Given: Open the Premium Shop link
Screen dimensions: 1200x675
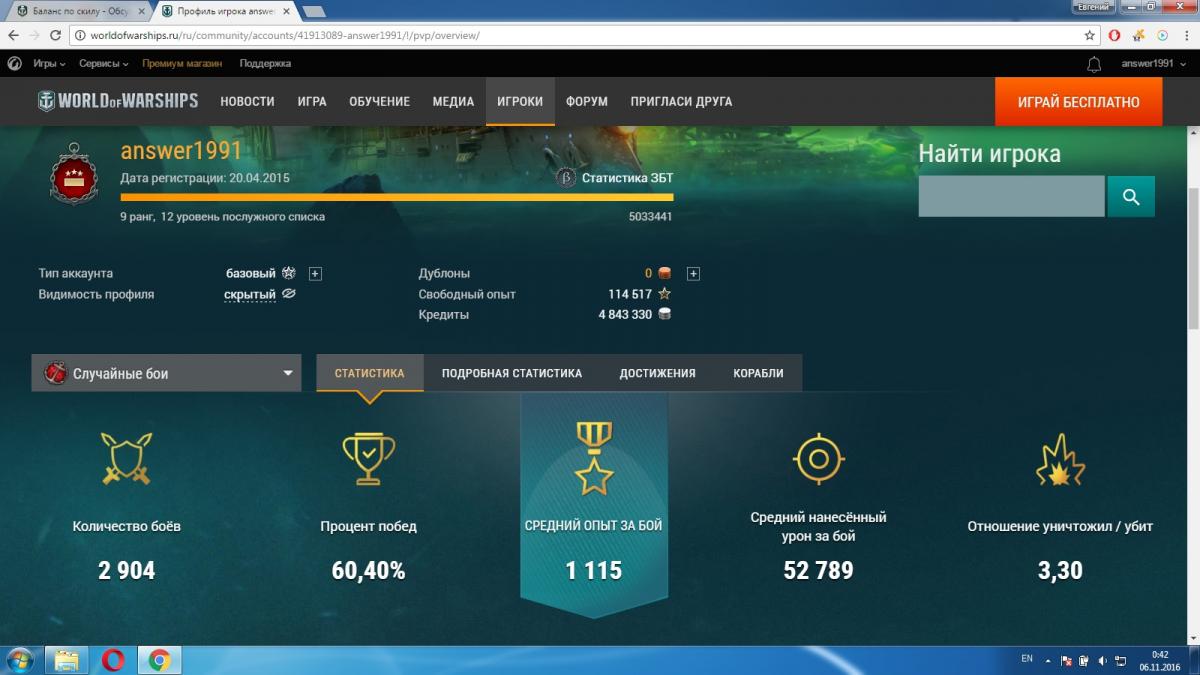Looking at the screenshot, I should point(182,64).
